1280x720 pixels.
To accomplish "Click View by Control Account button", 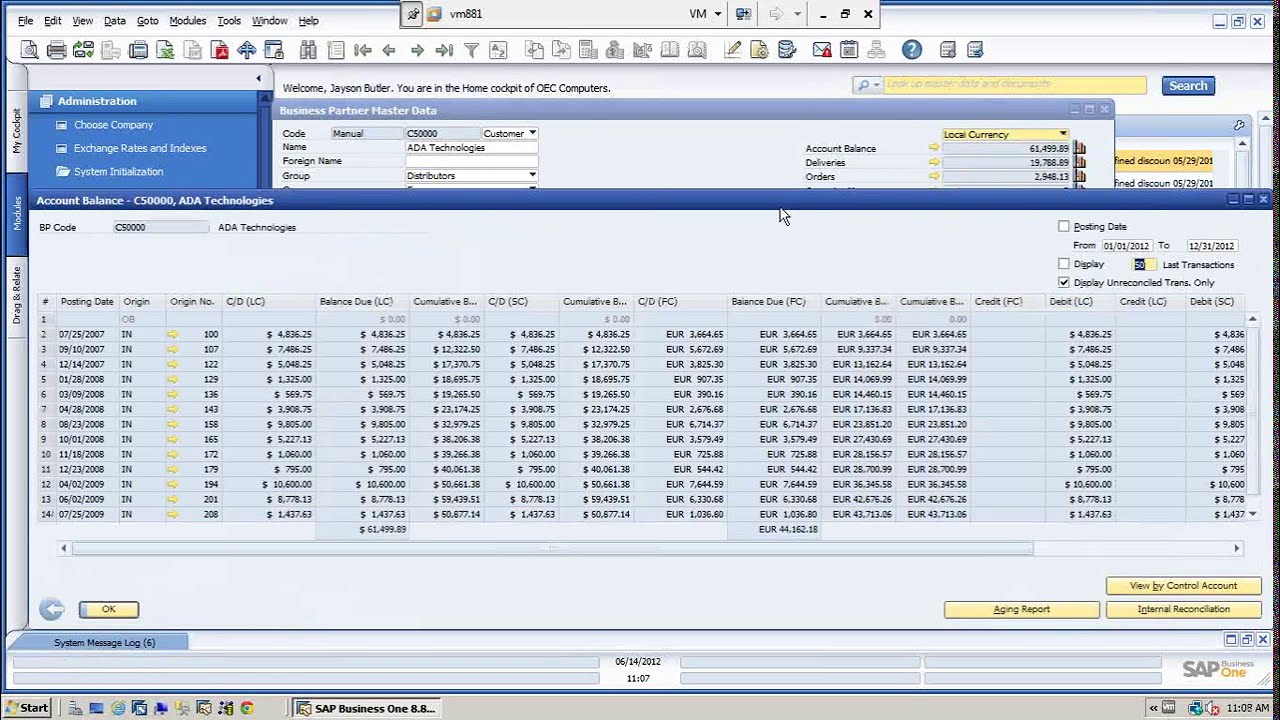I will coord(1183,586).
